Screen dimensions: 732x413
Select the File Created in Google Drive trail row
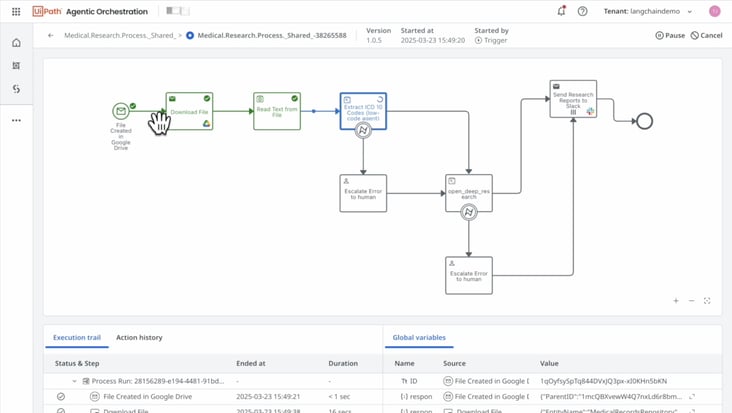[x=213, y=397]
